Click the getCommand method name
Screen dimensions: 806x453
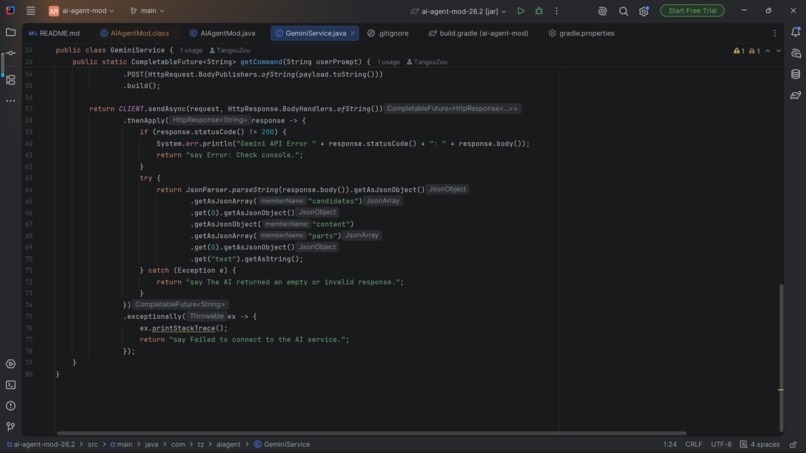(261, 62)
